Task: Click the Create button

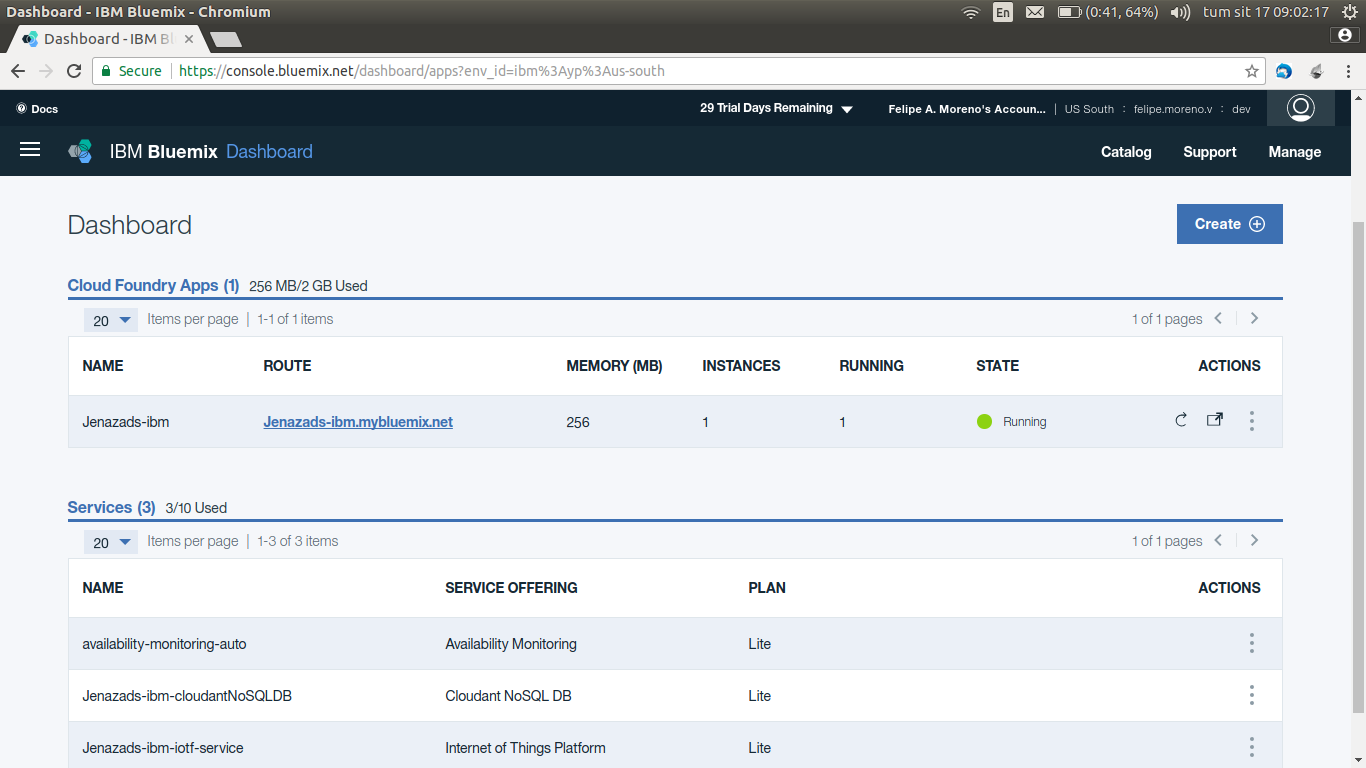Action: coord(1229,224)
